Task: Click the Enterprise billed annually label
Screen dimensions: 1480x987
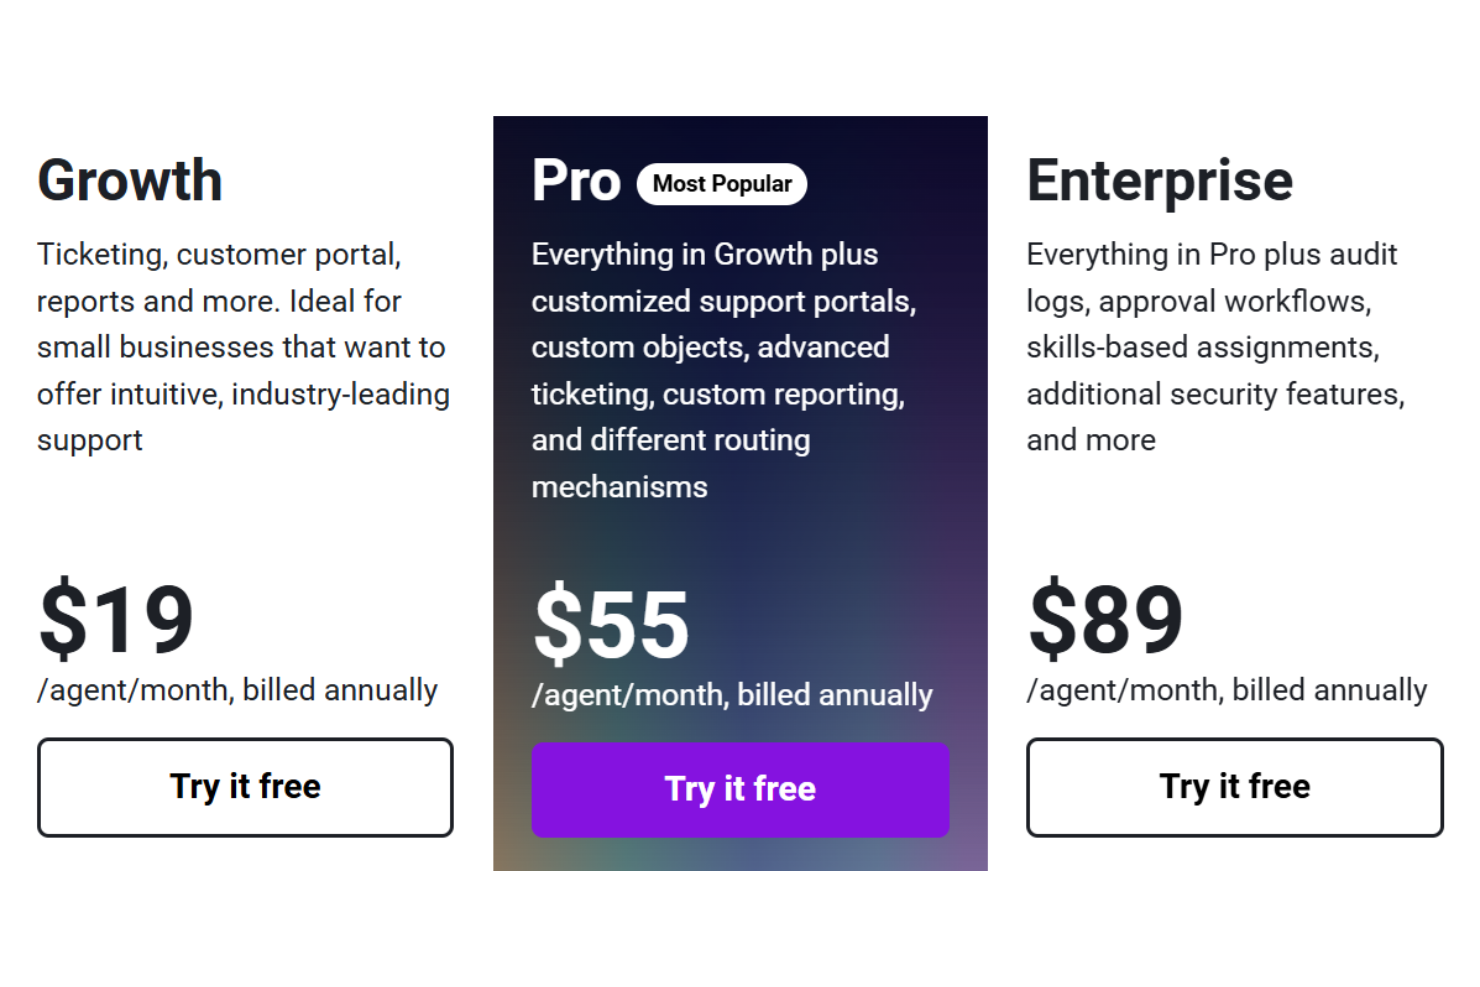Action: click(x=1227, y=689)
